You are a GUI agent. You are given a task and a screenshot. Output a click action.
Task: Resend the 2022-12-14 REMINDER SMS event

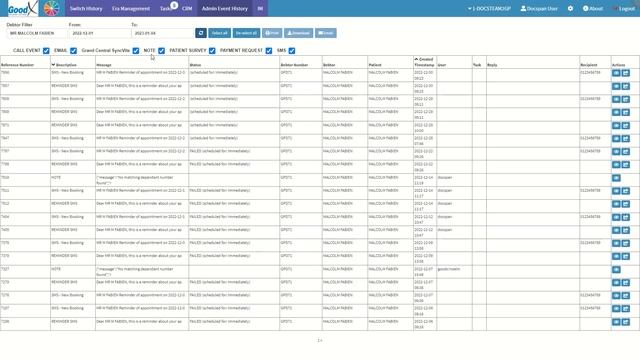pyautogui.click(x=626, y=204)
